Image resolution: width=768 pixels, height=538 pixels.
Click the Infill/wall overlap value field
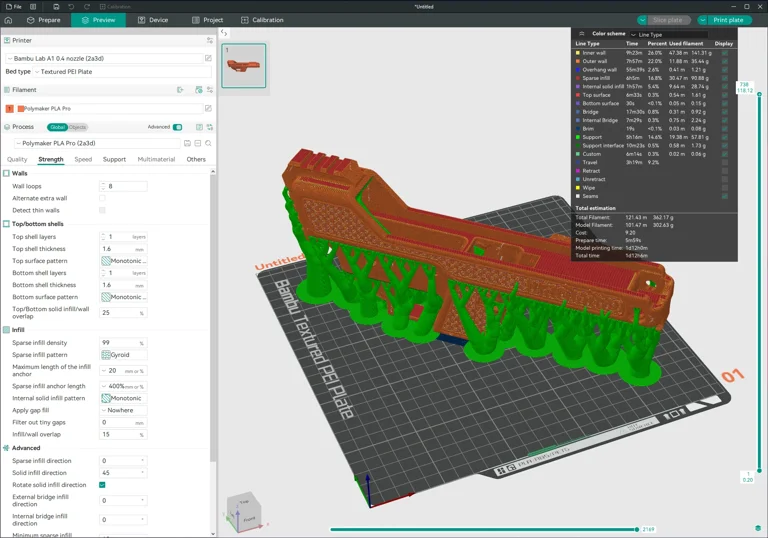(x=123, y=434)
